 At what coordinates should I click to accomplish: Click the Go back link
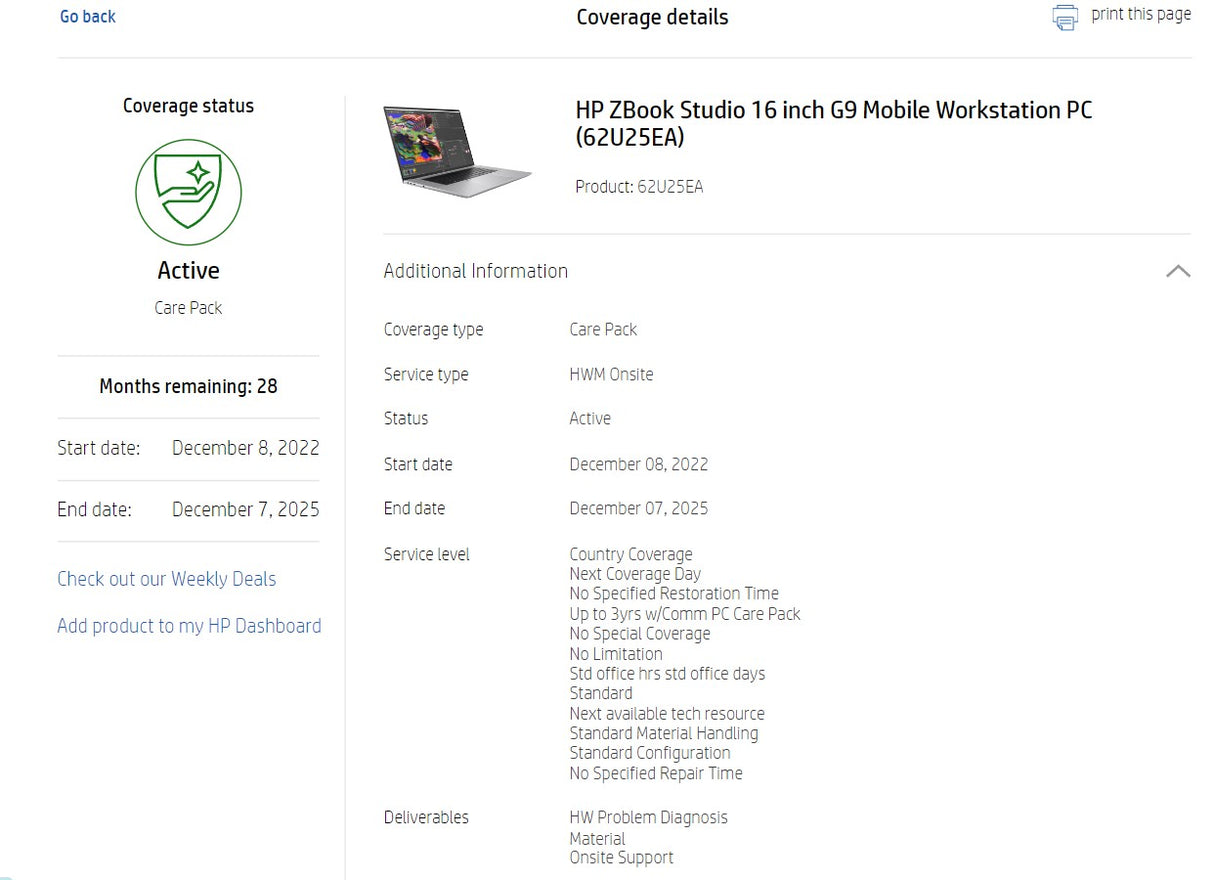(87, 16)
